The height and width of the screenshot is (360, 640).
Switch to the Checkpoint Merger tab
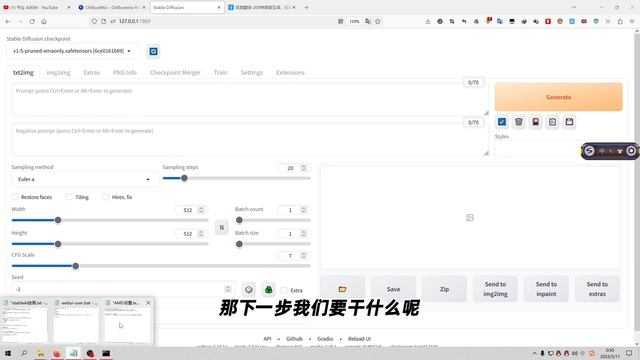[175, 73]
